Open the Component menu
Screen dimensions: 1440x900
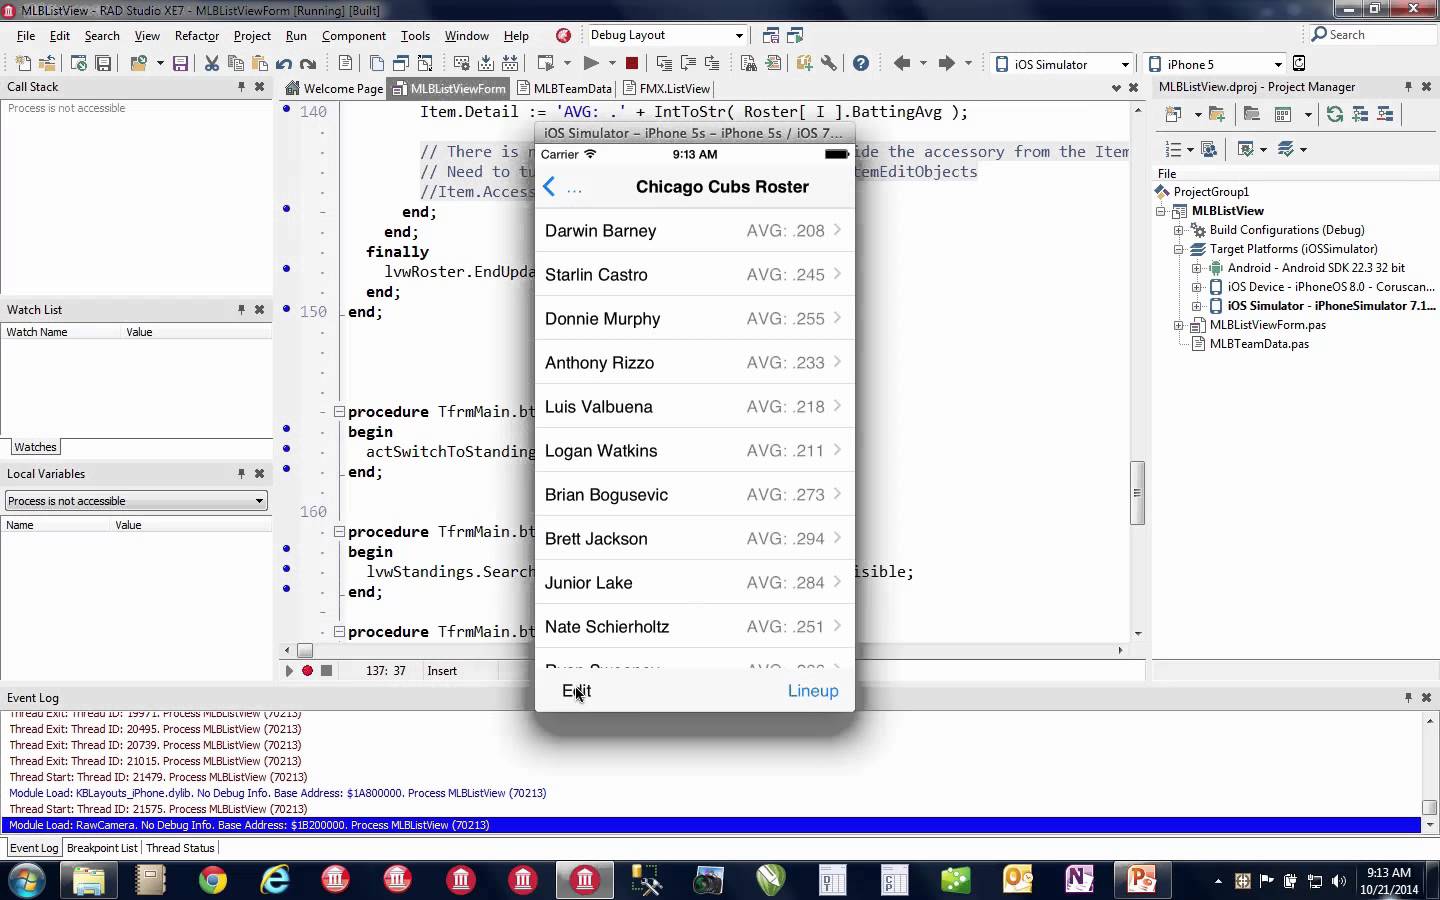(x=353, y=35)
